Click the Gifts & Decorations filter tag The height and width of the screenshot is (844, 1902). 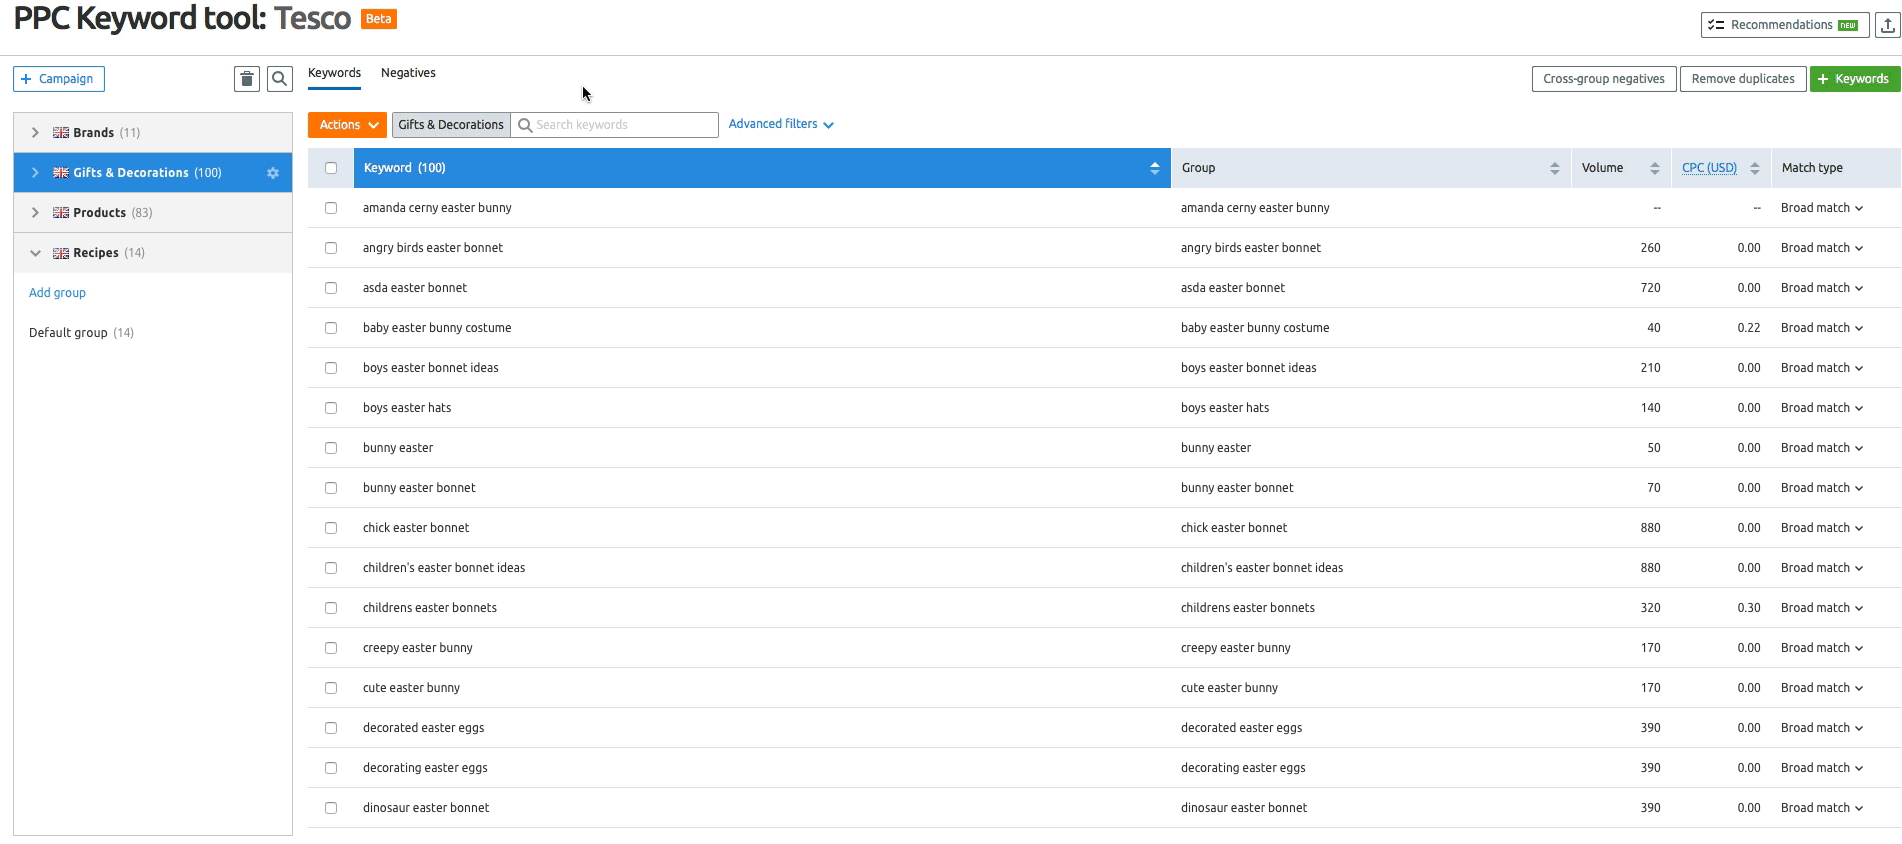pyautogui.click(x=451, y=125)
